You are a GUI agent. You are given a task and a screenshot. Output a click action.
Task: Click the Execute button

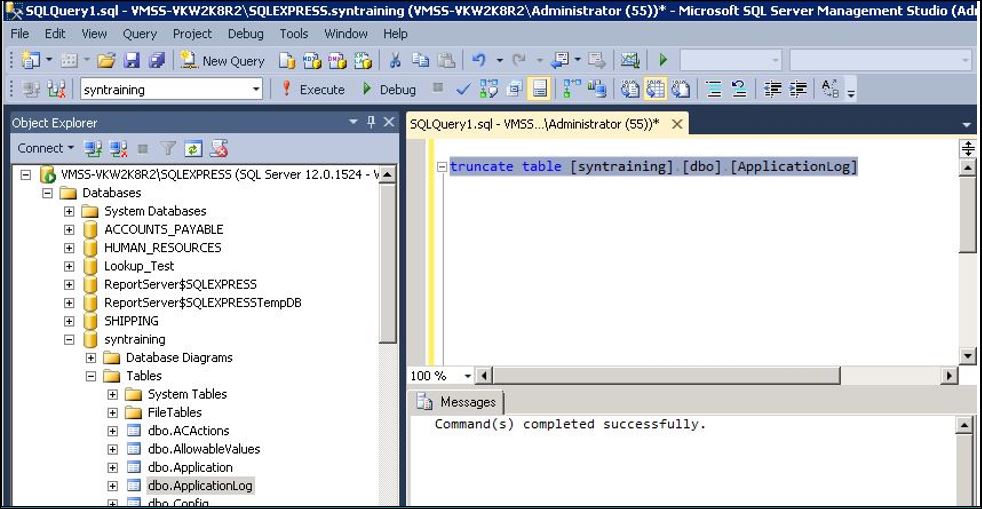313,90
